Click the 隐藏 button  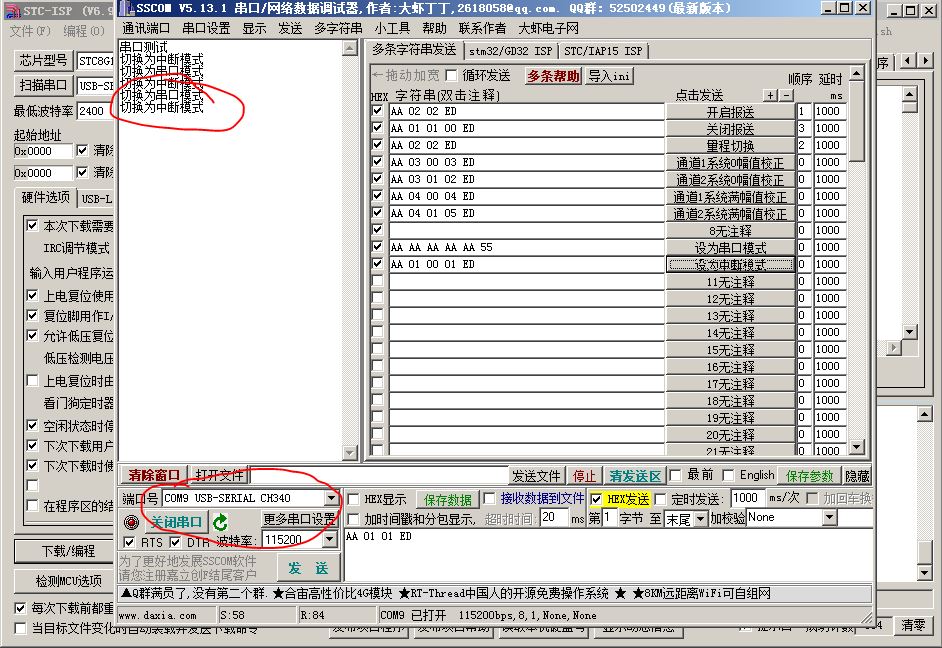(x=857, y=476)
